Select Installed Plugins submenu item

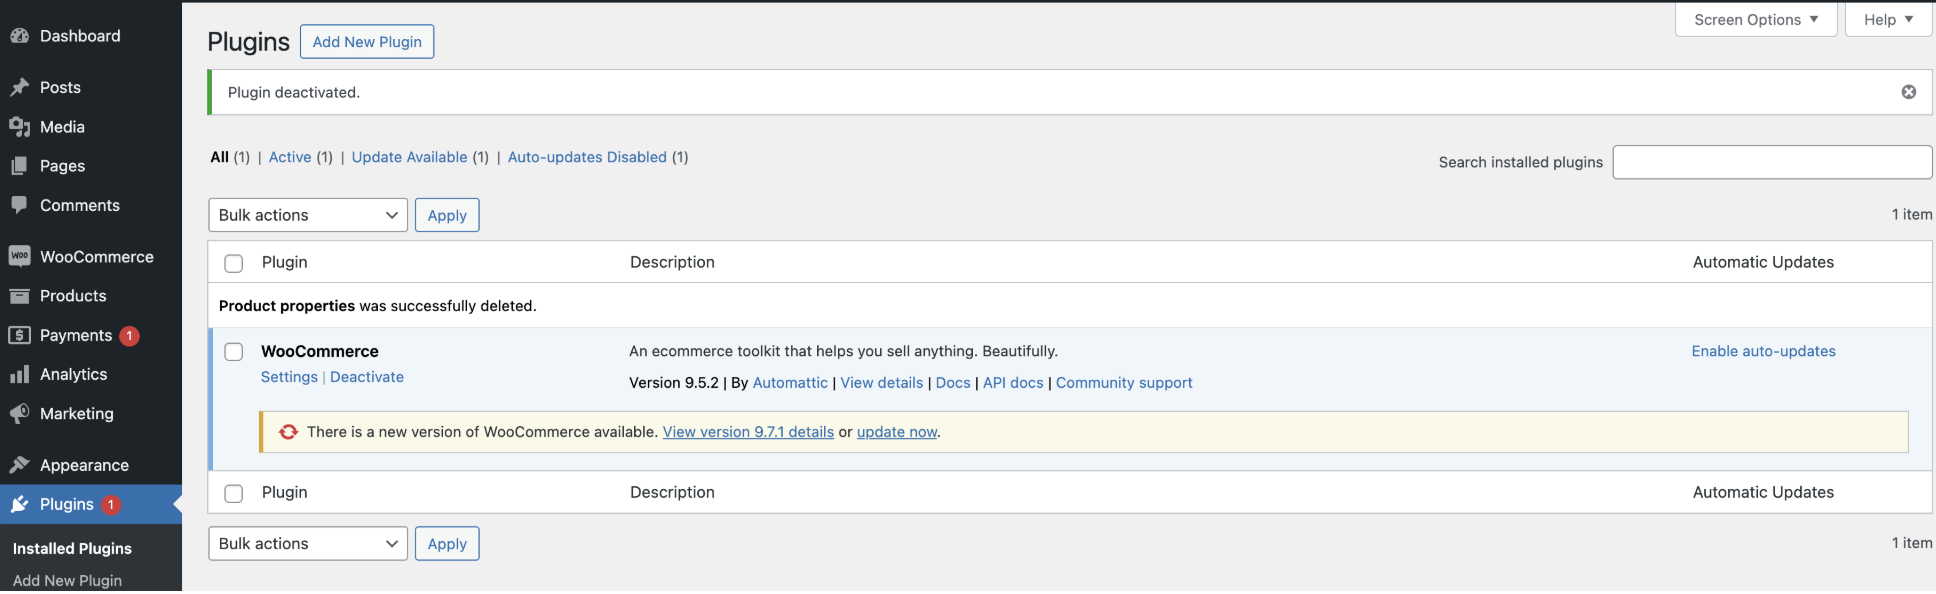(72, 548)
